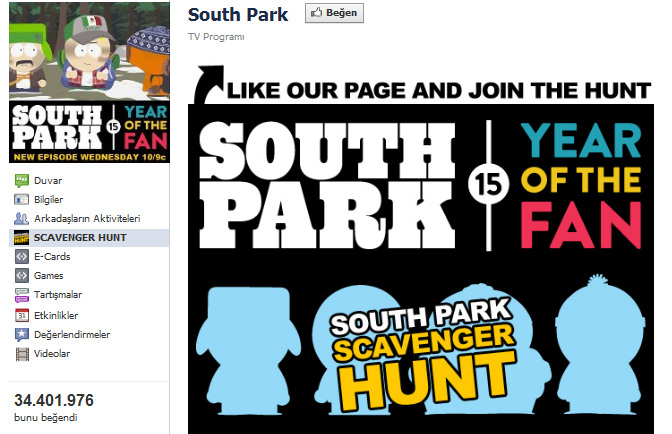
Task: Open the Videolar section link
Action: click(52, 354)
